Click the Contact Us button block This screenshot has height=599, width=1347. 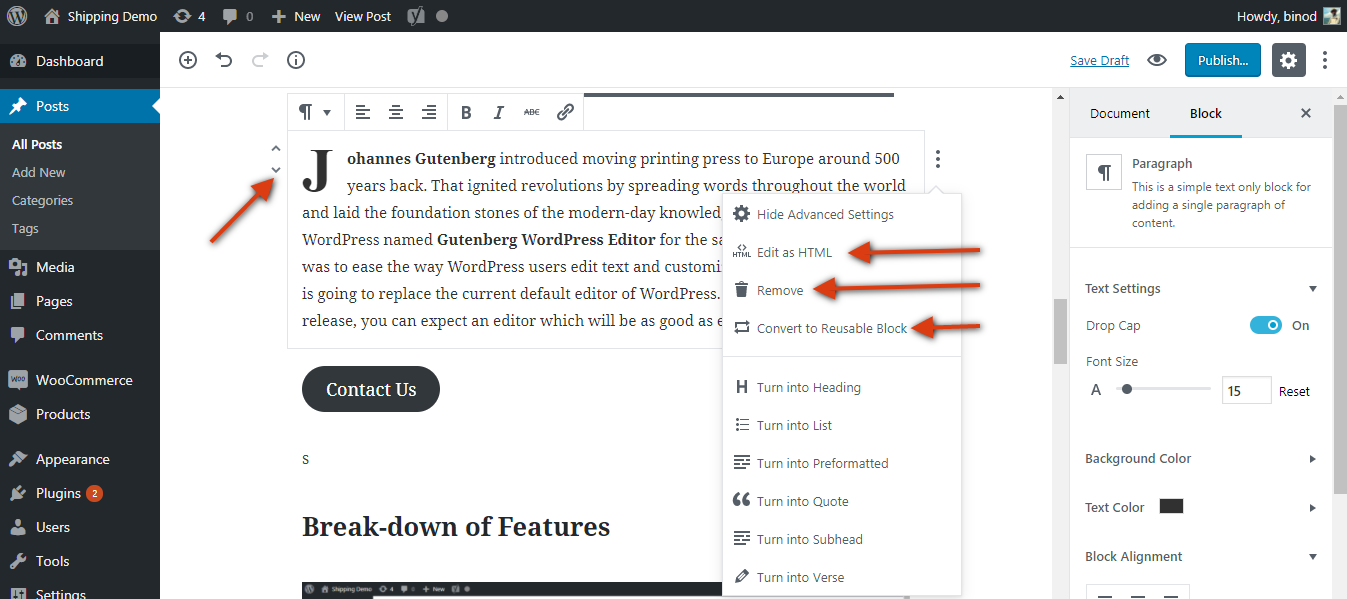(371, 389)
